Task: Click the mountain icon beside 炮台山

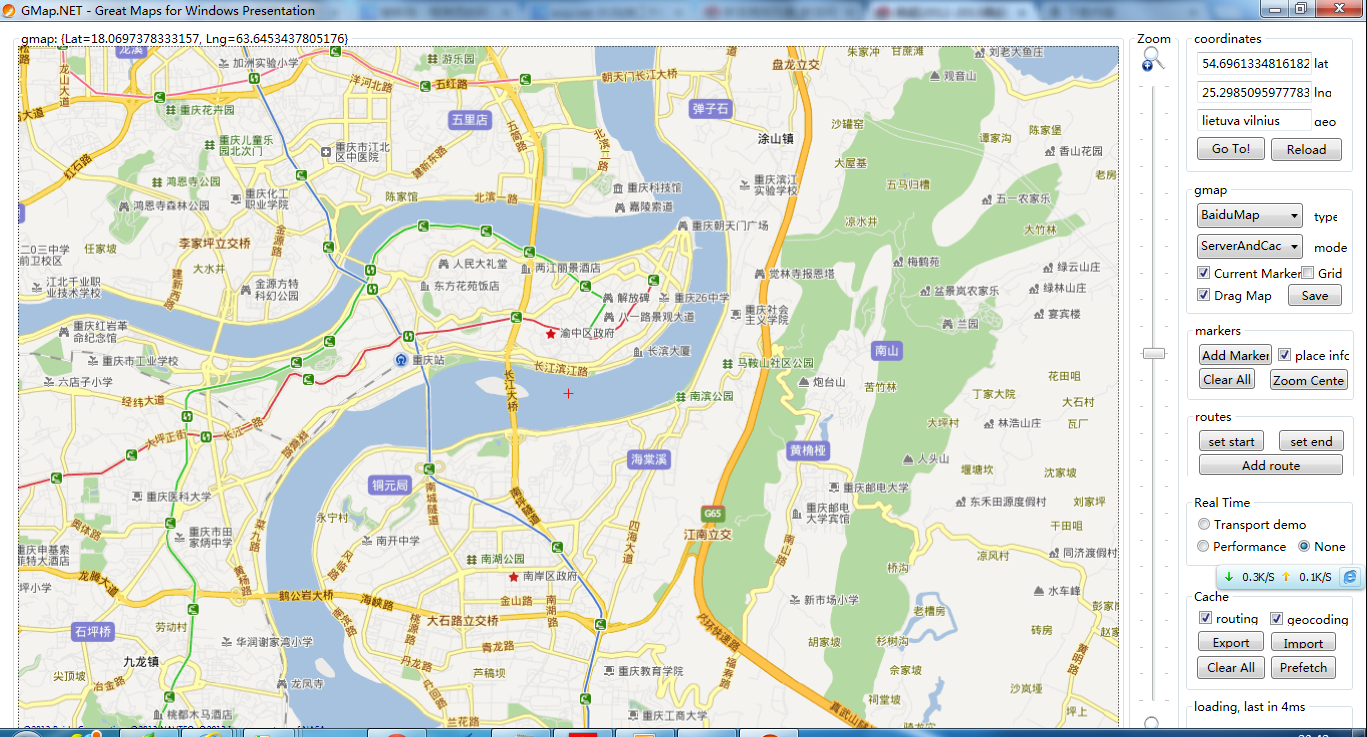Action: click(x=803, y=381)
